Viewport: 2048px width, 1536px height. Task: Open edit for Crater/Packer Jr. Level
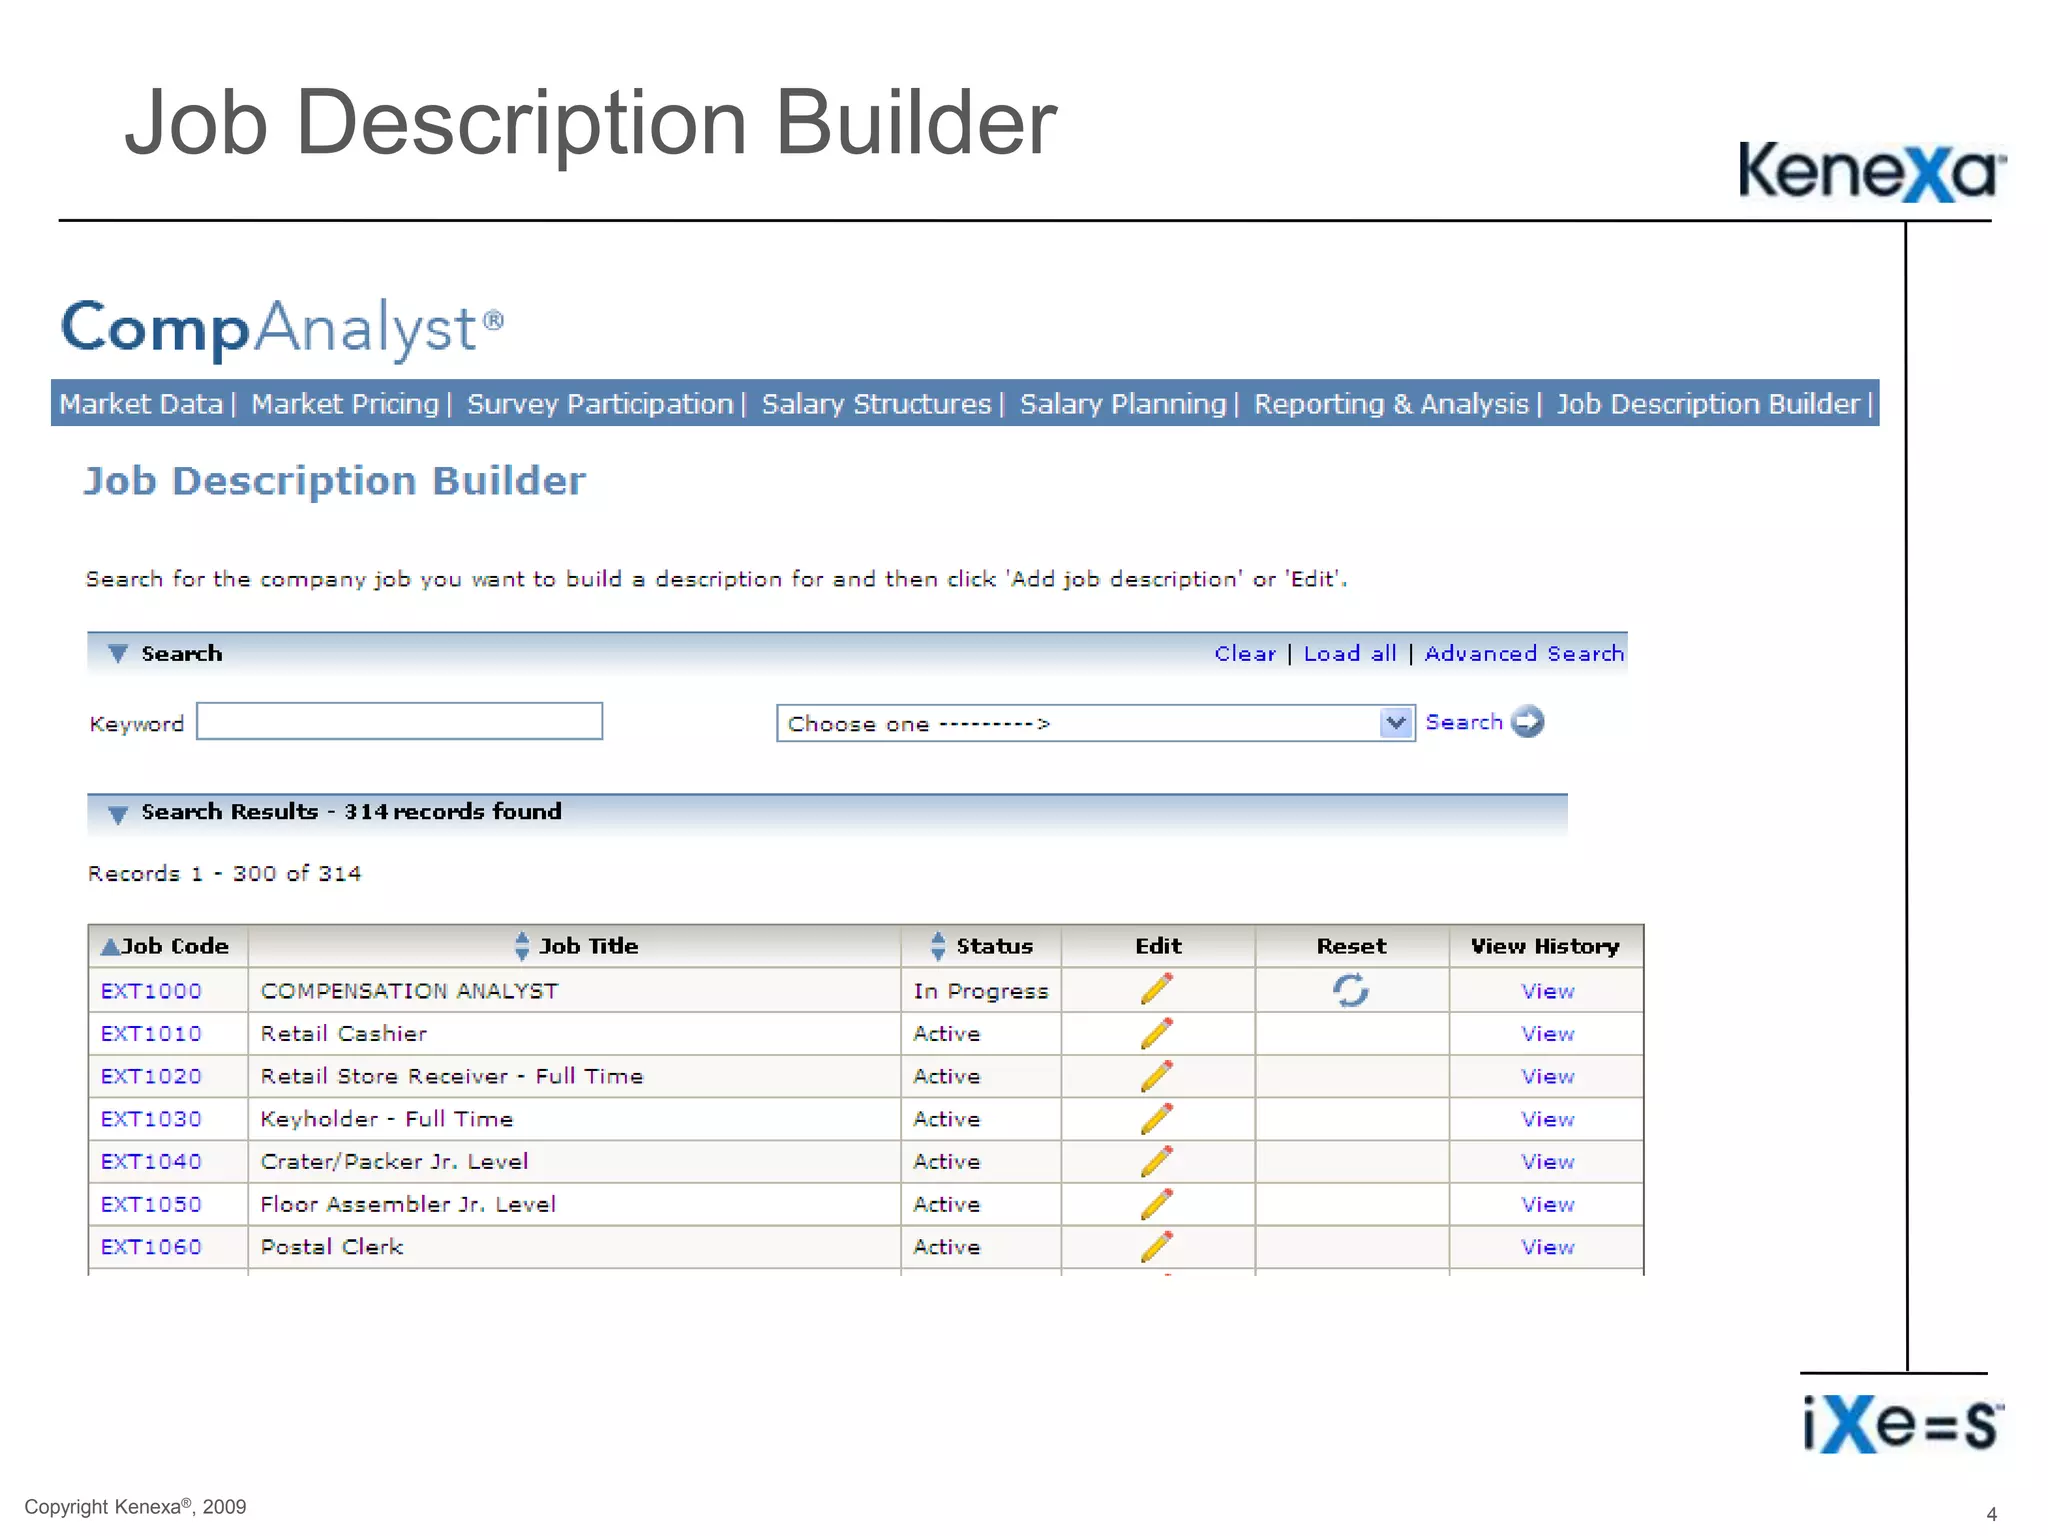tap(1156, 1161)
